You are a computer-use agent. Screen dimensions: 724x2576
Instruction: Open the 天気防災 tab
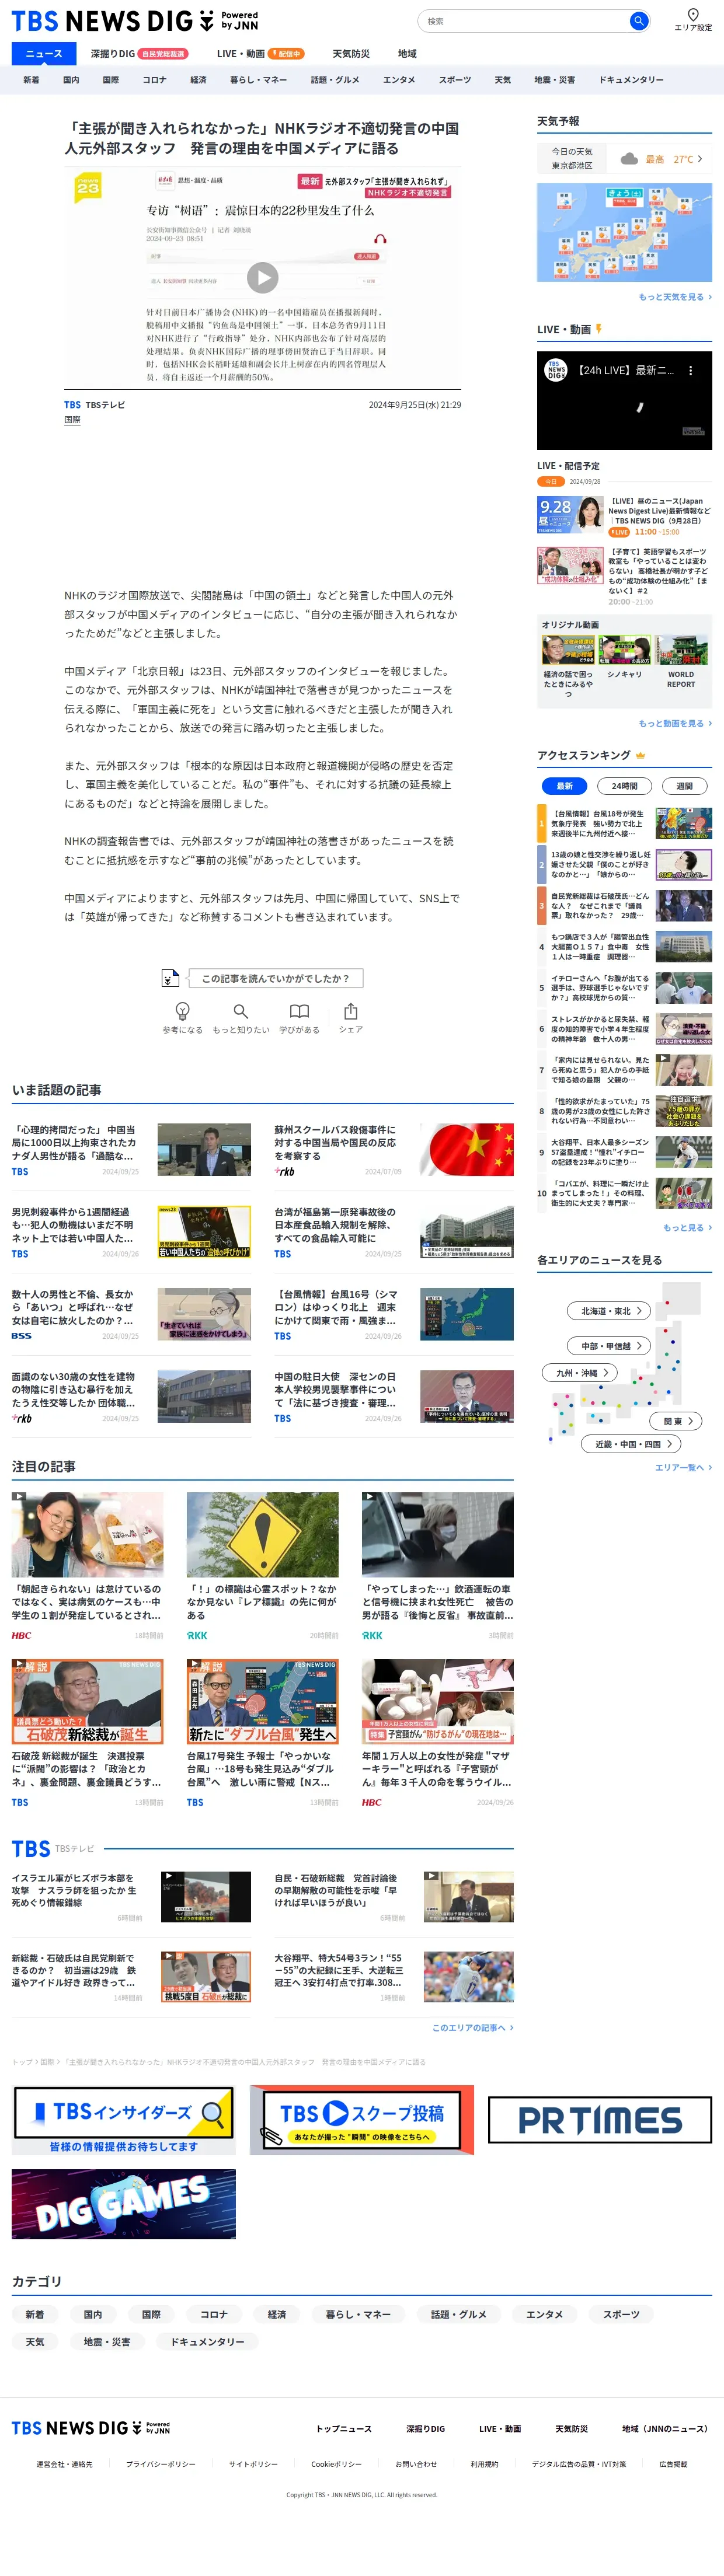tap(351, 54)
